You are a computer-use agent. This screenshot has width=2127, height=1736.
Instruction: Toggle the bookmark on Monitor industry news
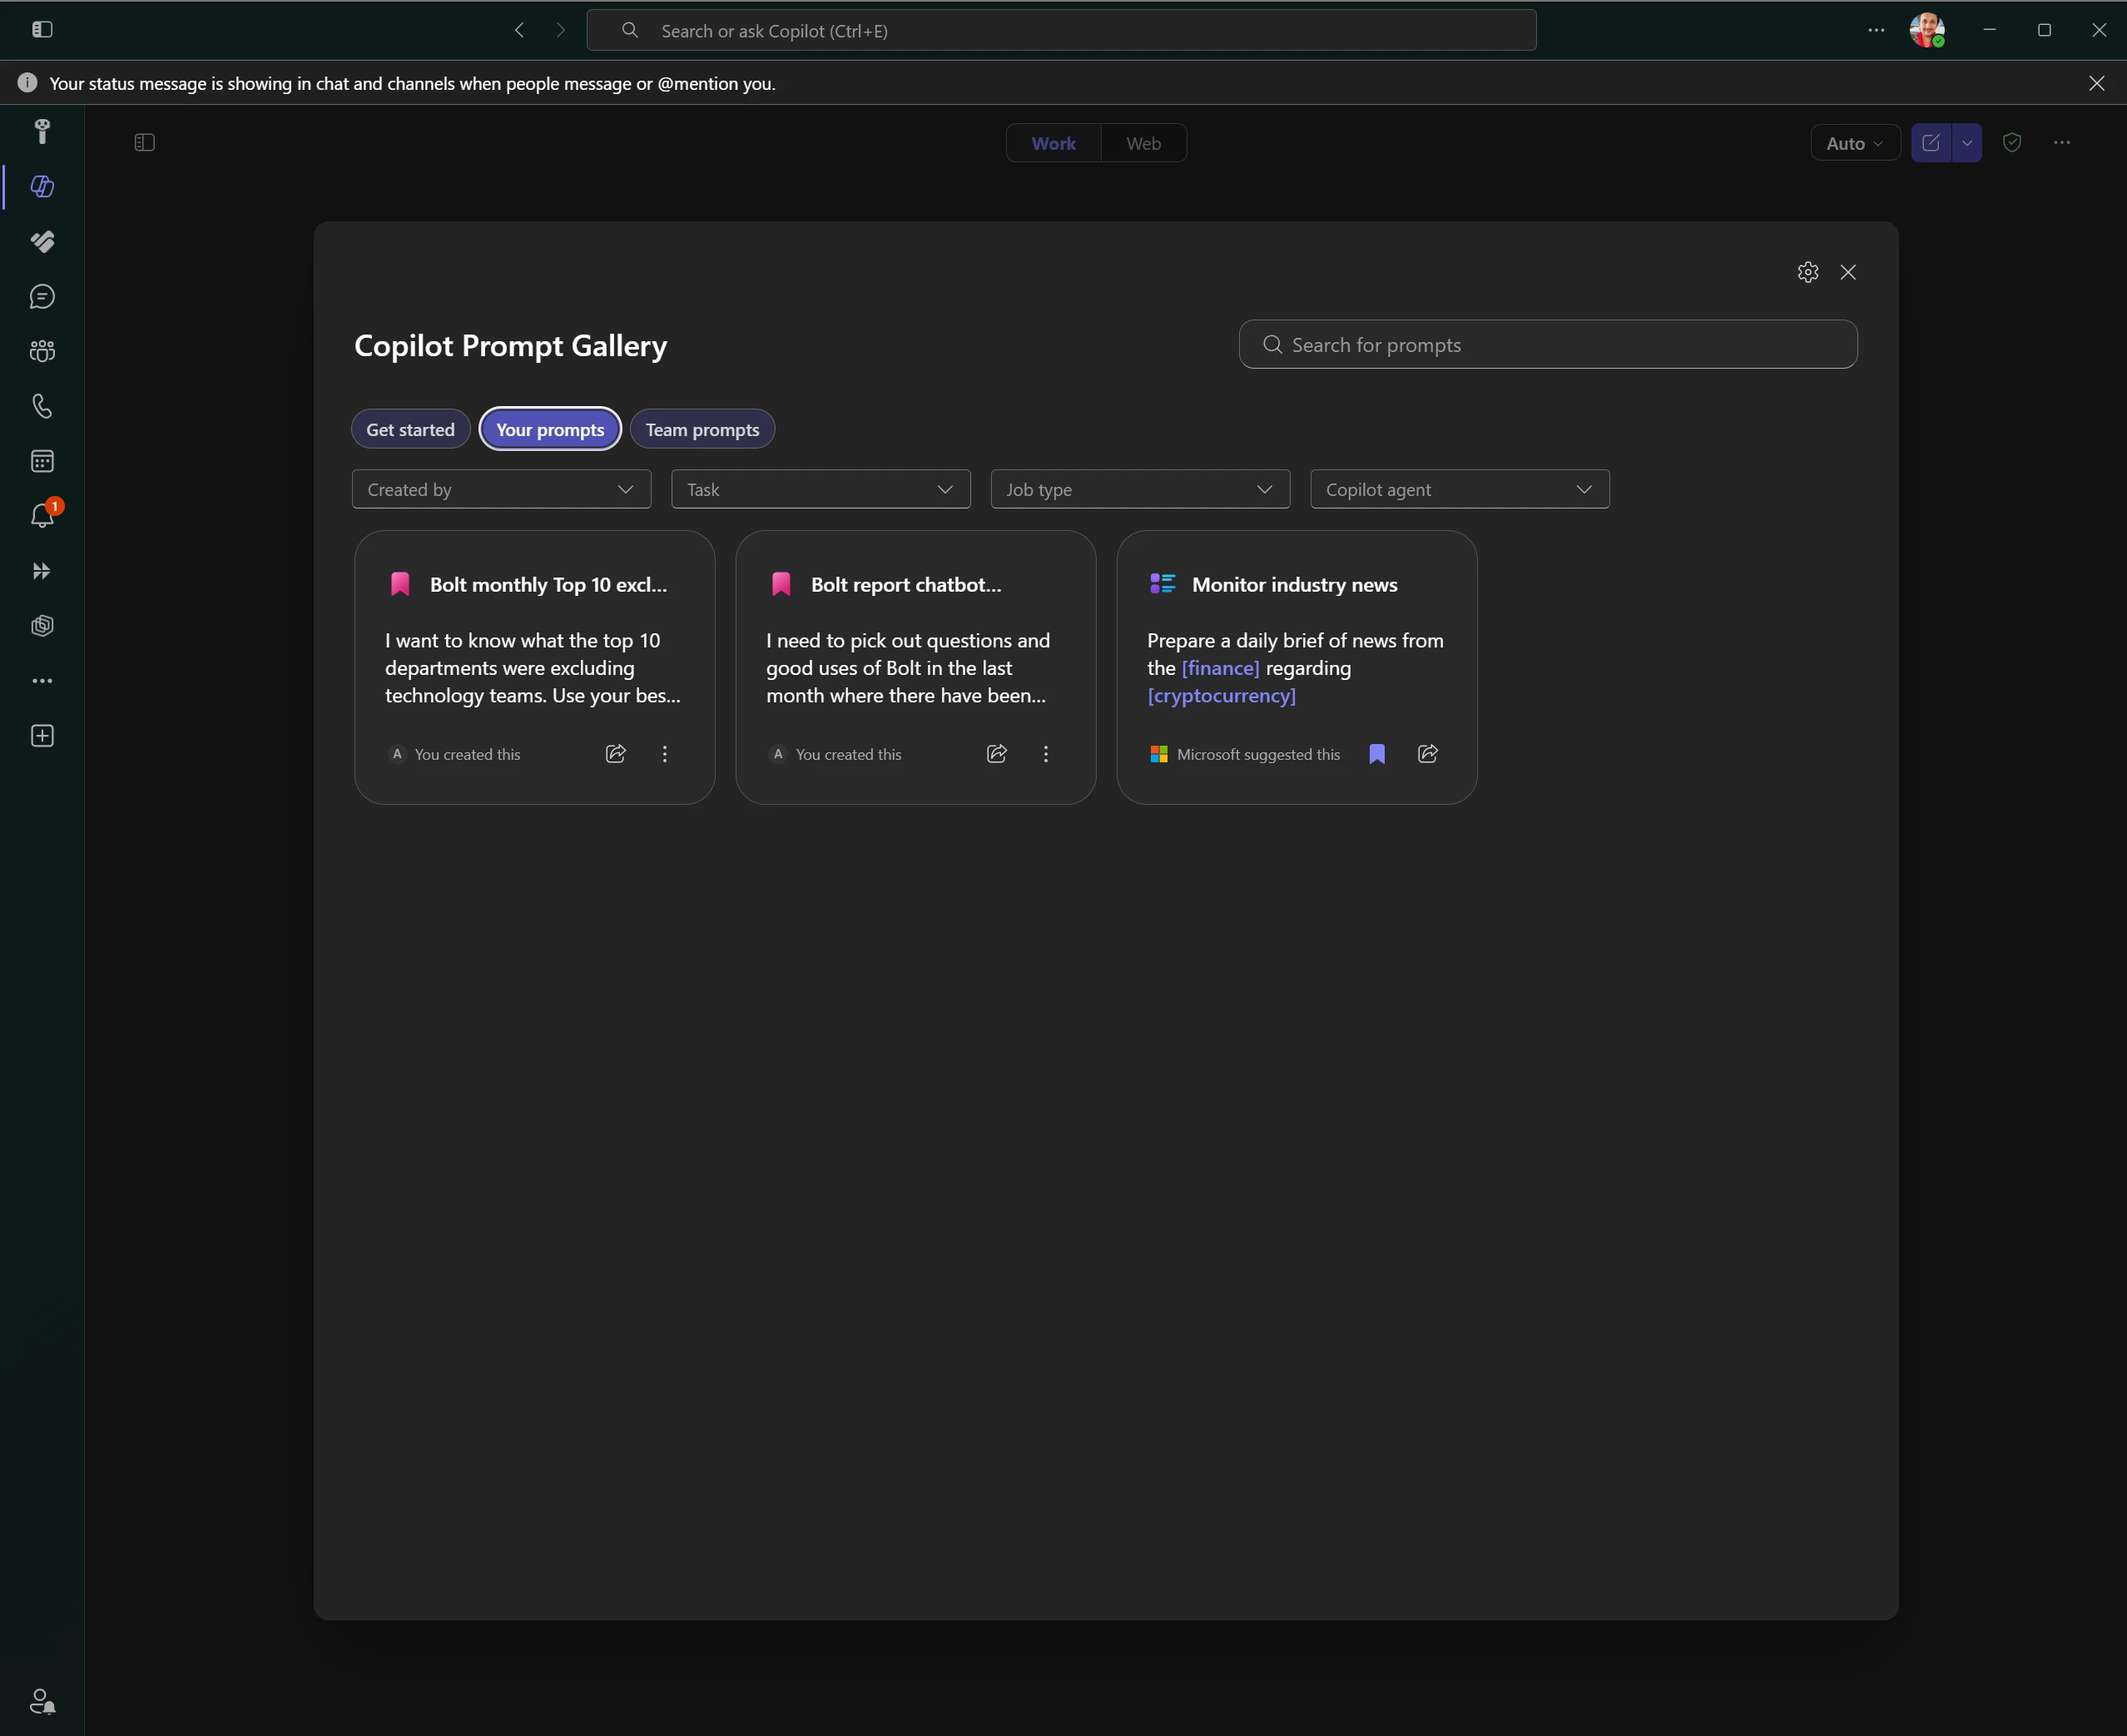pos(1377,754)
